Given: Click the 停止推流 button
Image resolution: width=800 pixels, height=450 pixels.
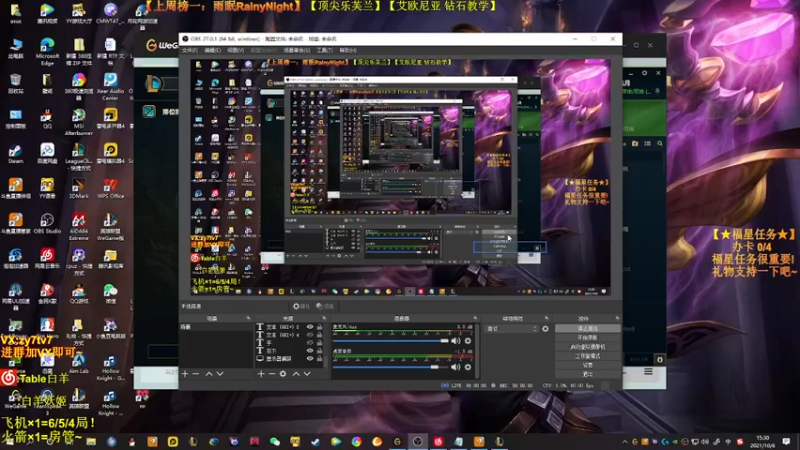Looking at the screenshot, I should (x=588, y=329).
